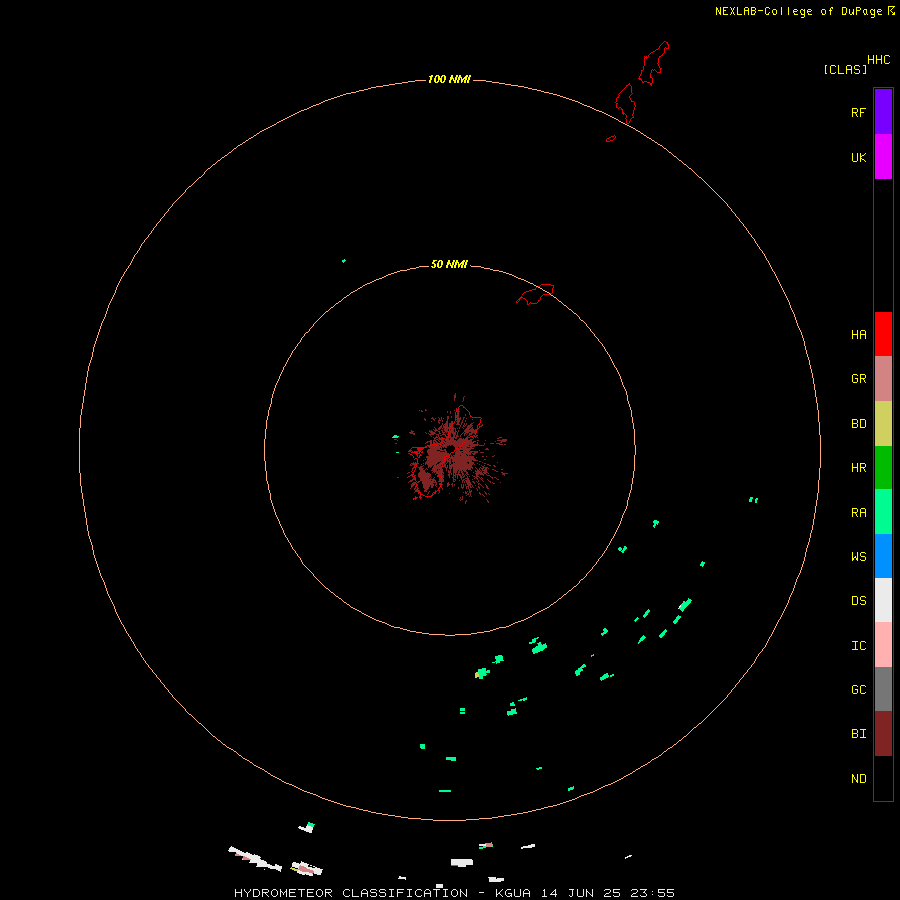Click the RF purple legend swatch
Viewport: 900px width, 900px height.
click(883, 112)
